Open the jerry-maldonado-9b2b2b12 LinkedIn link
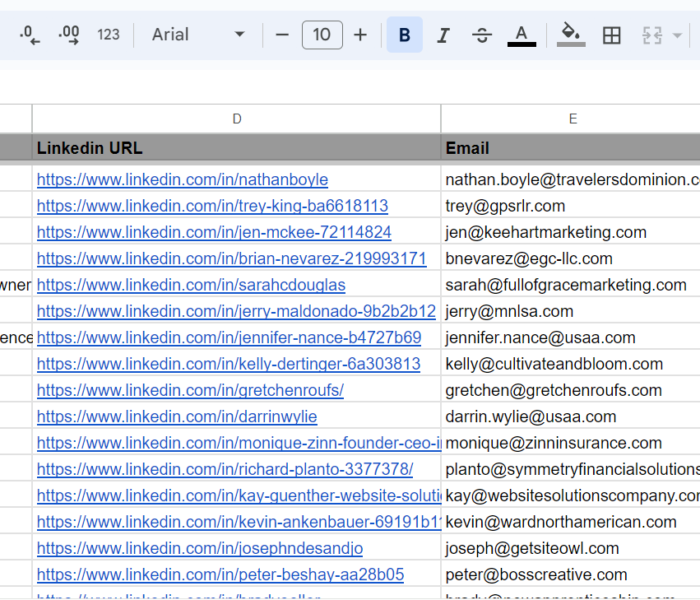The width and height of the screenshot is (700, 600). 236,311
